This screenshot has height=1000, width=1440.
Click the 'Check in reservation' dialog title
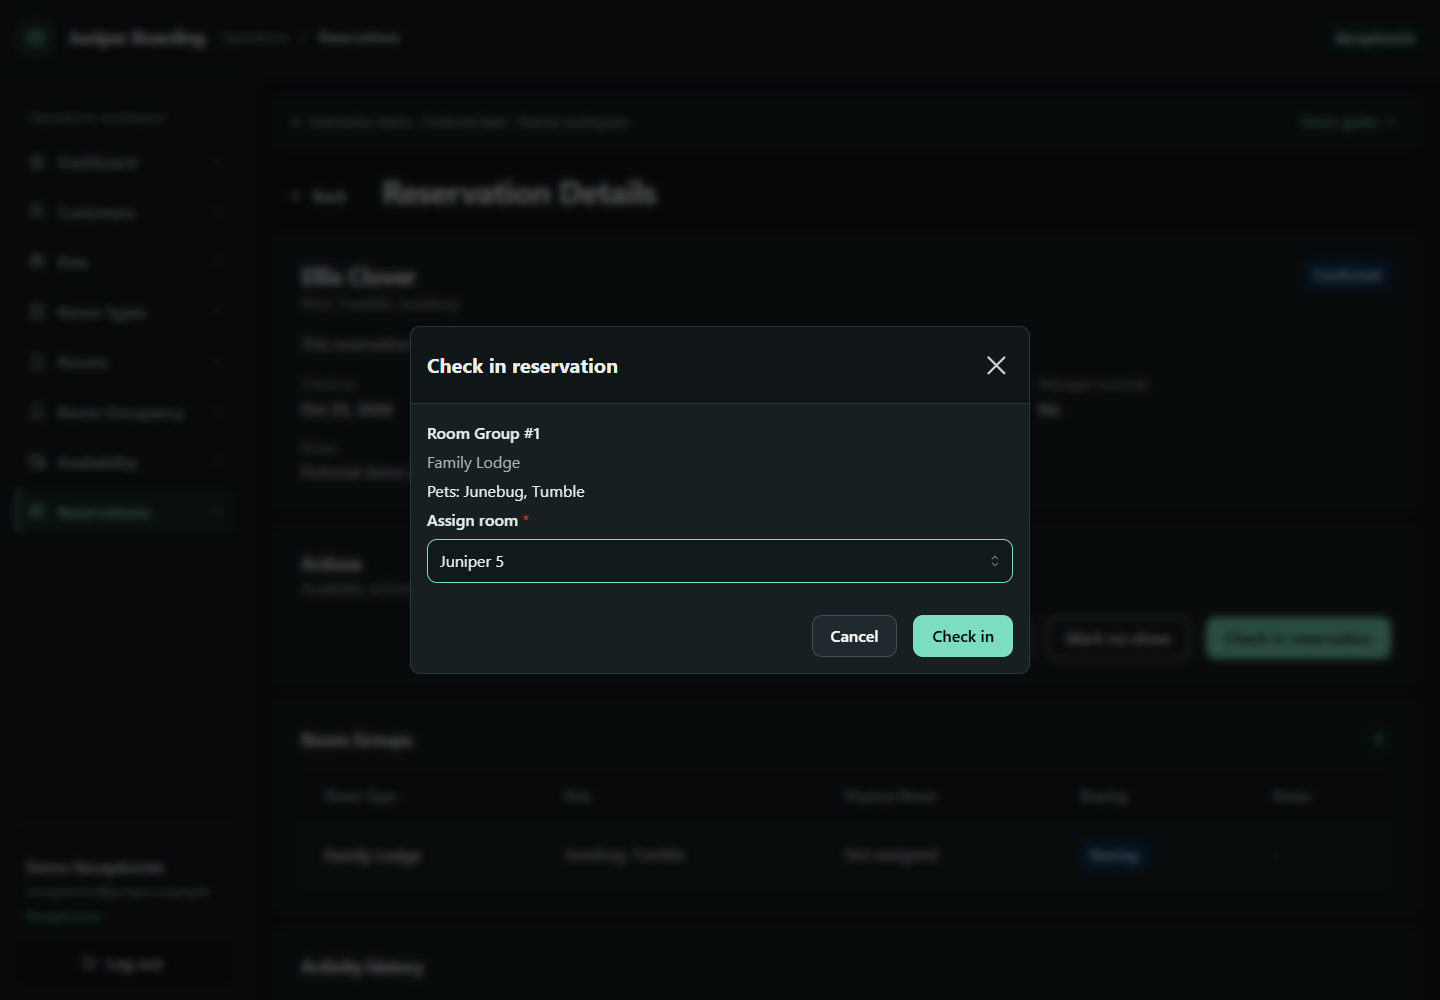point(522,366)
